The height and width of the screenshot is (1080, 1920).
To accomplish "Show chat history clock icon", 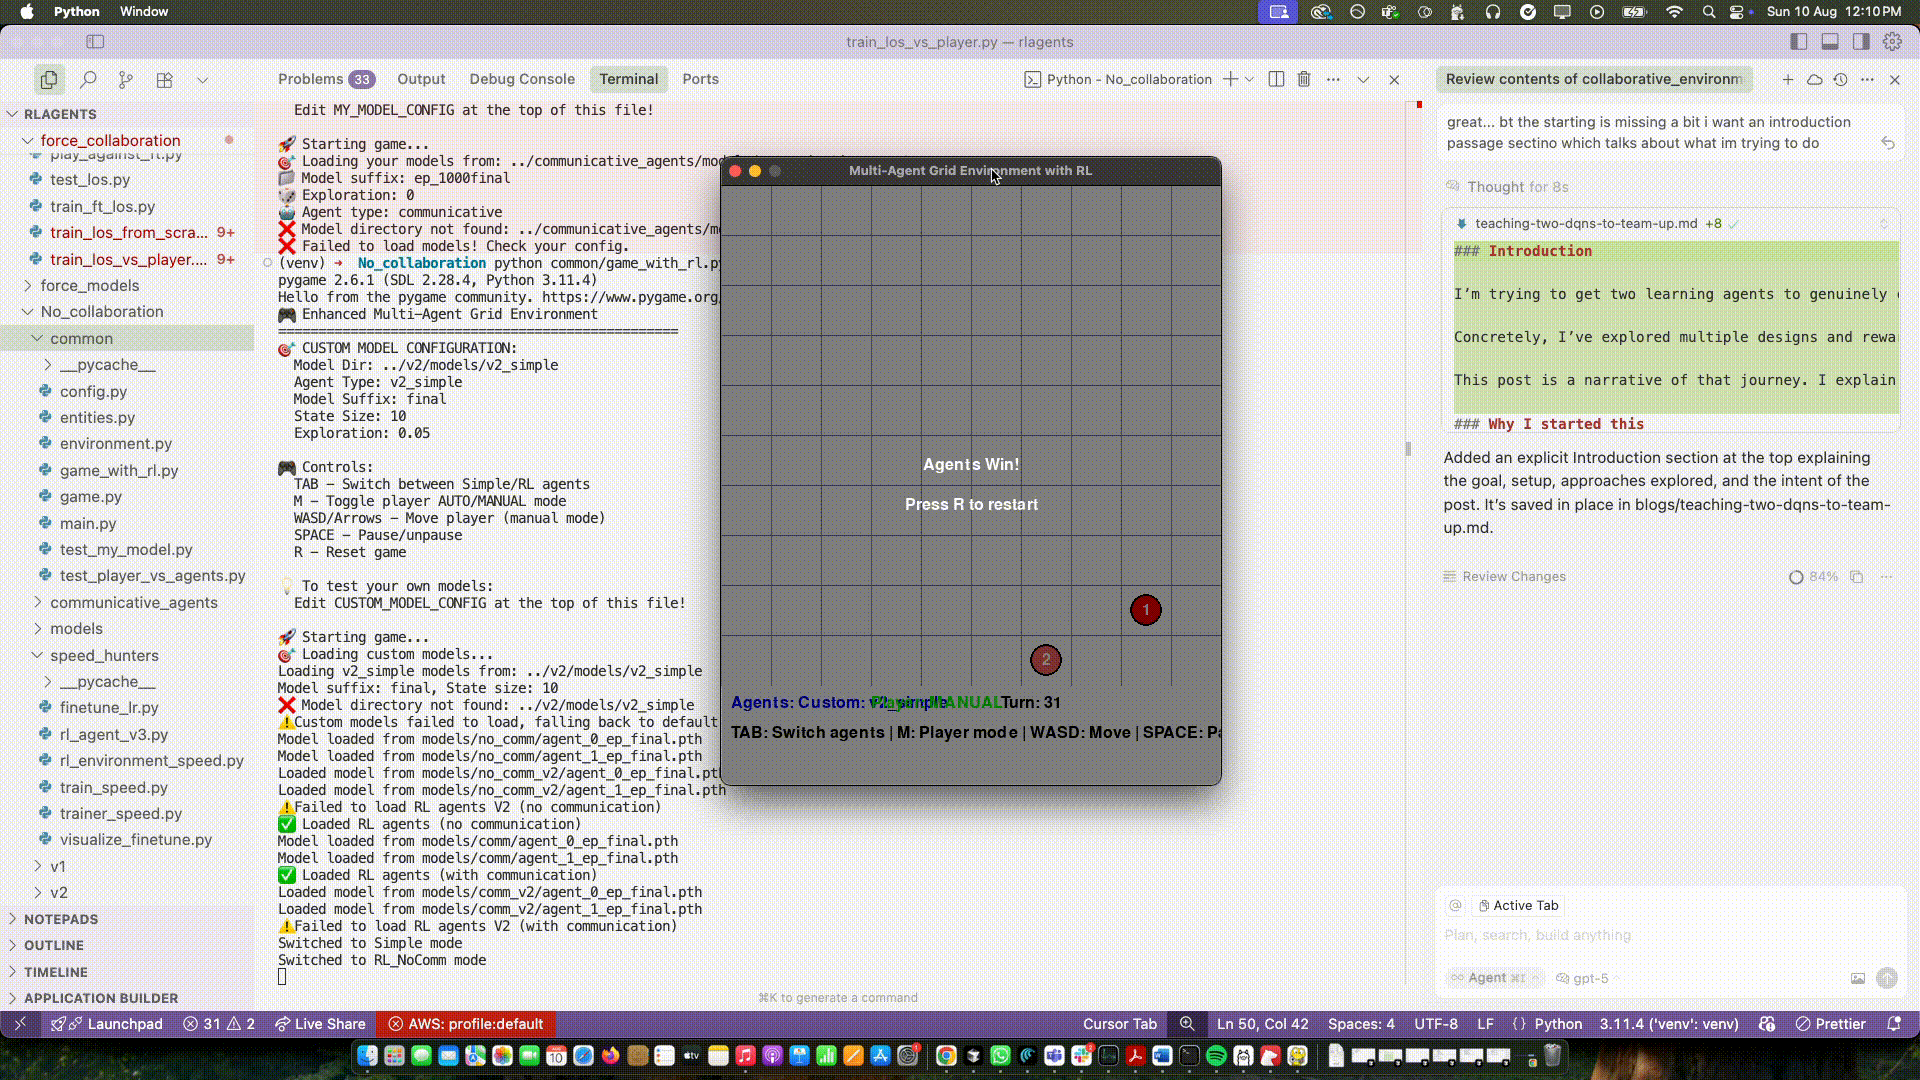I will (x=1840, y=79).
